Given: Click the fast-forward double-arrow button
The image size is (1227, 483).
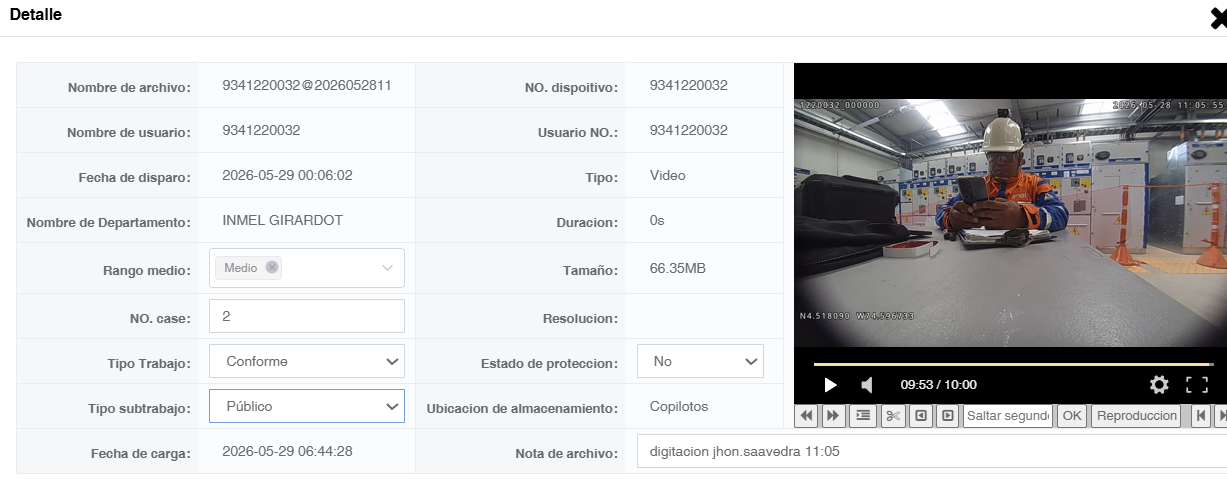Looking at the screenshot, I should coord(833,416).
